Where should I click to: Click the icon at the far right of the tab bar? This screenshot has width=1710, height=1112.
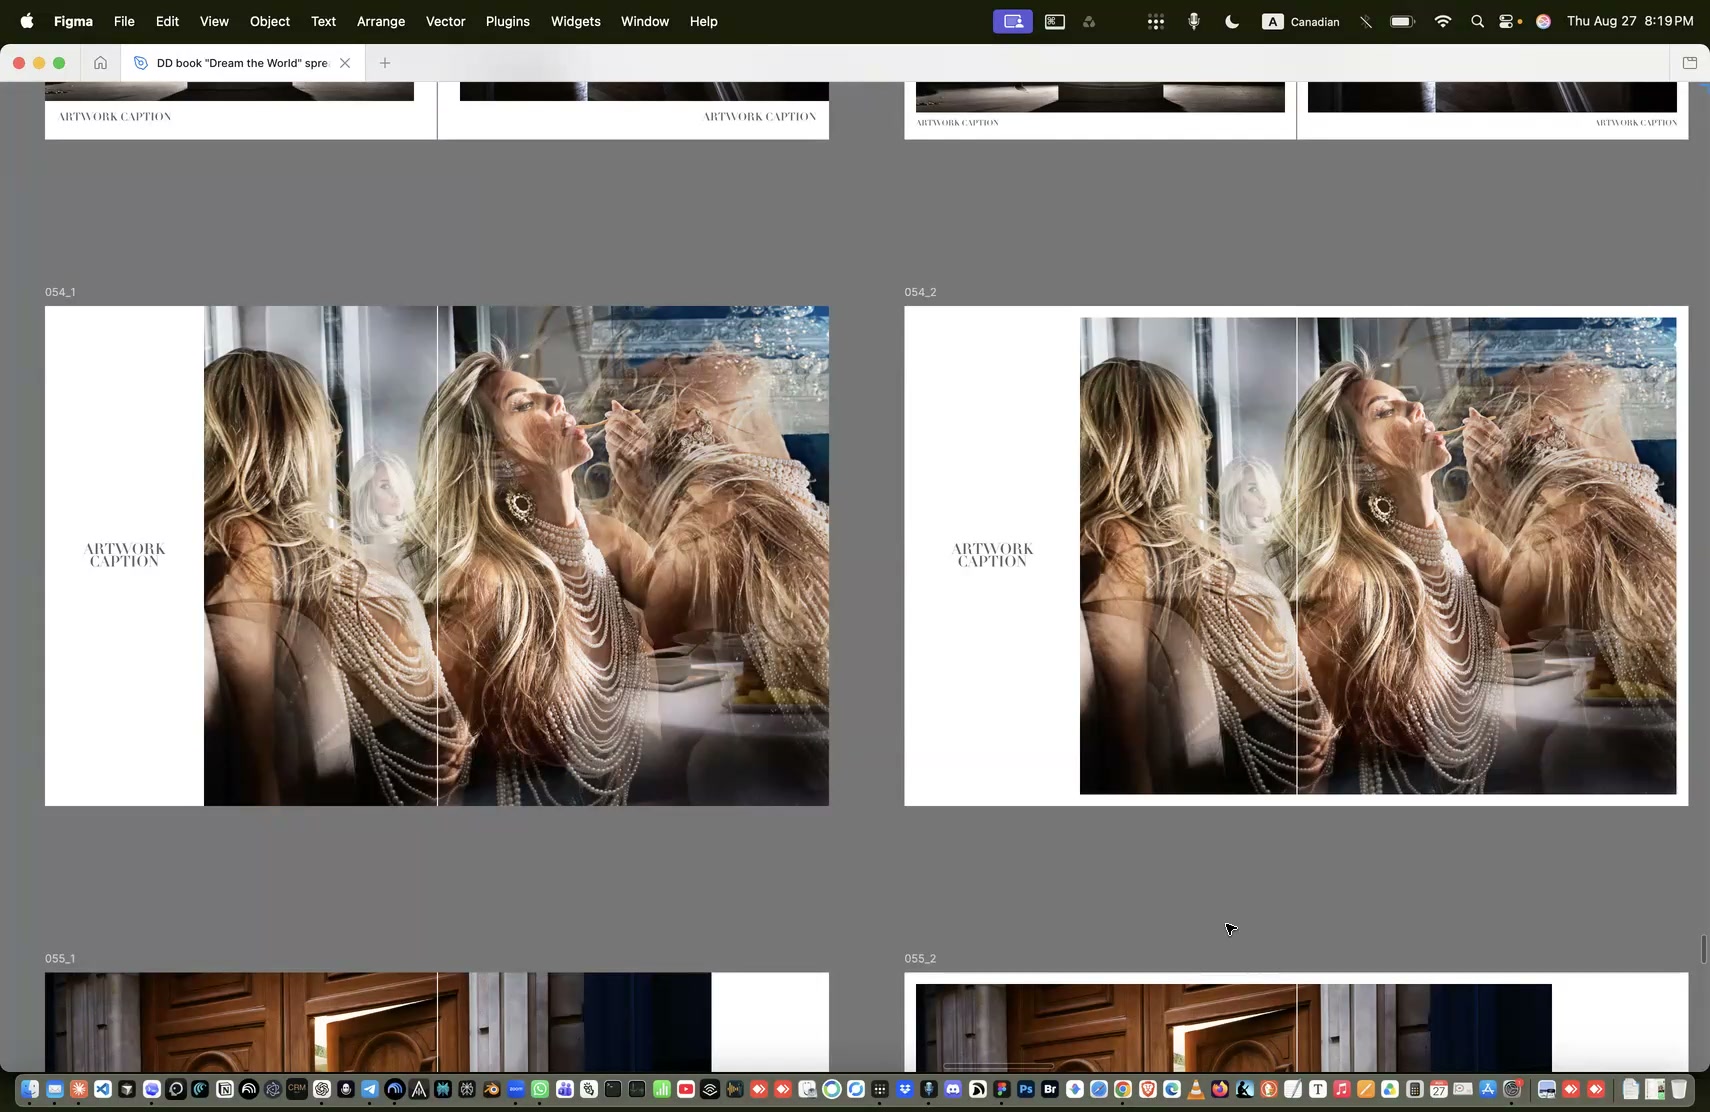click(x=1690, y=63)
